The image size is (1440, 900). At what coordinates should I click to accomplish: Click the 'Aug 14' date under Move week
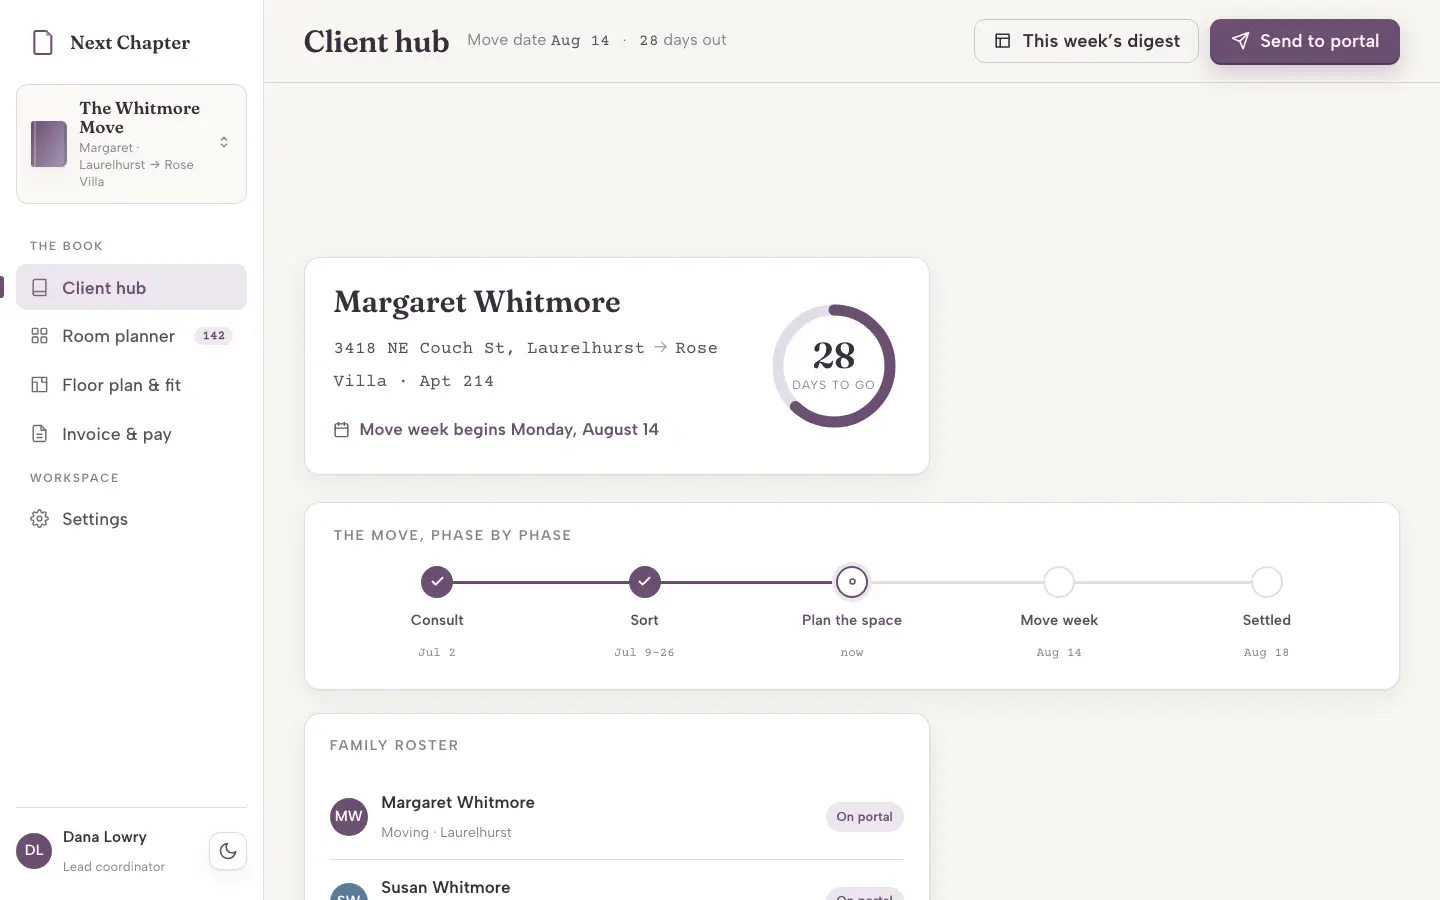pyautogui.click(x=1059, y=653)
